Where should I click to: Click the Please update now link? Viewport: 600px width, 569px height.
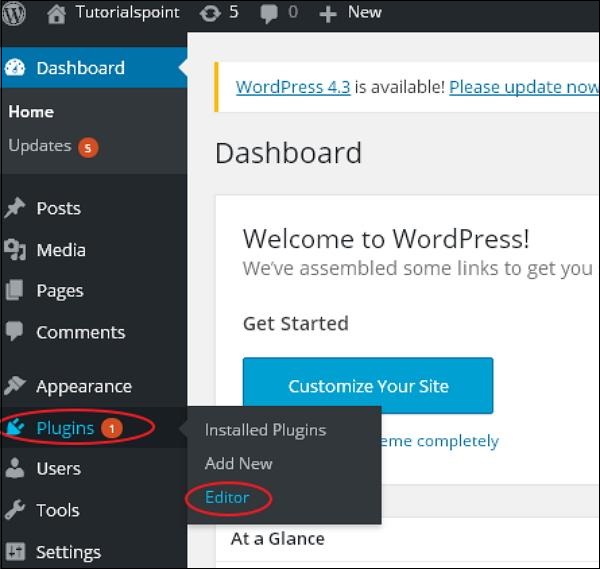524,87
